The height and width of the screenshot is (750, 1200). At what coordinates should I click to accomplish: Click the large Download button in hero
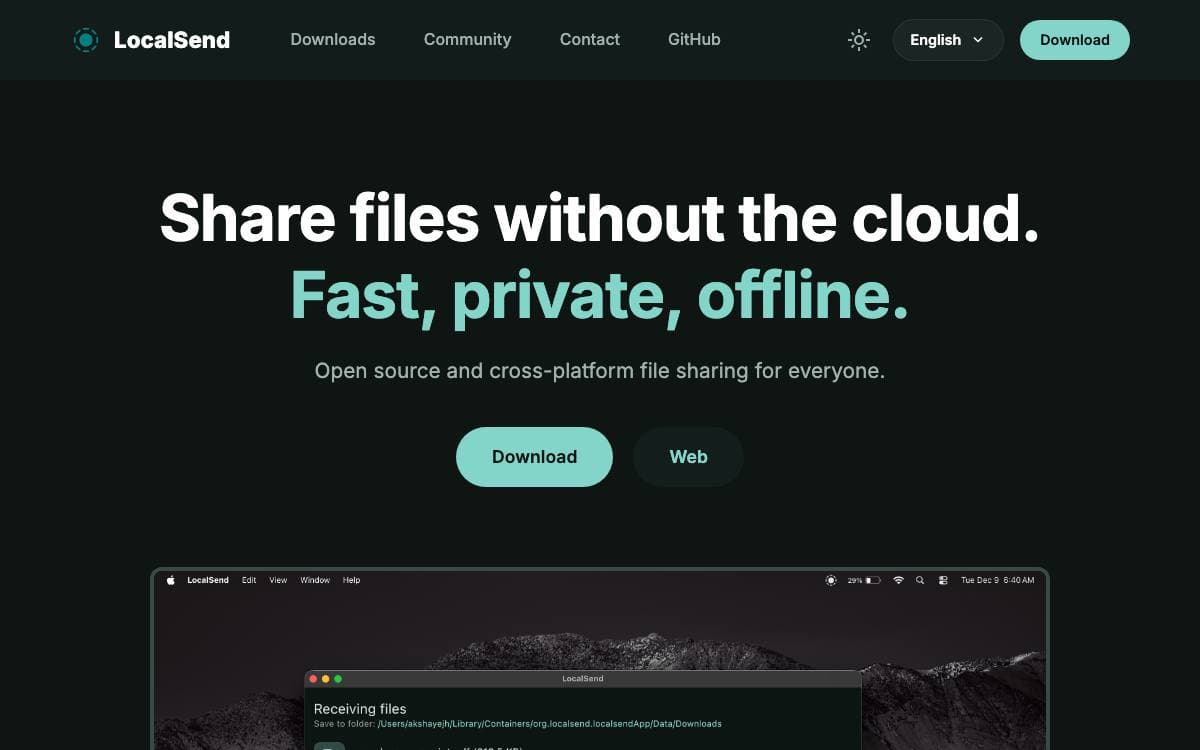tap(534, 457)
